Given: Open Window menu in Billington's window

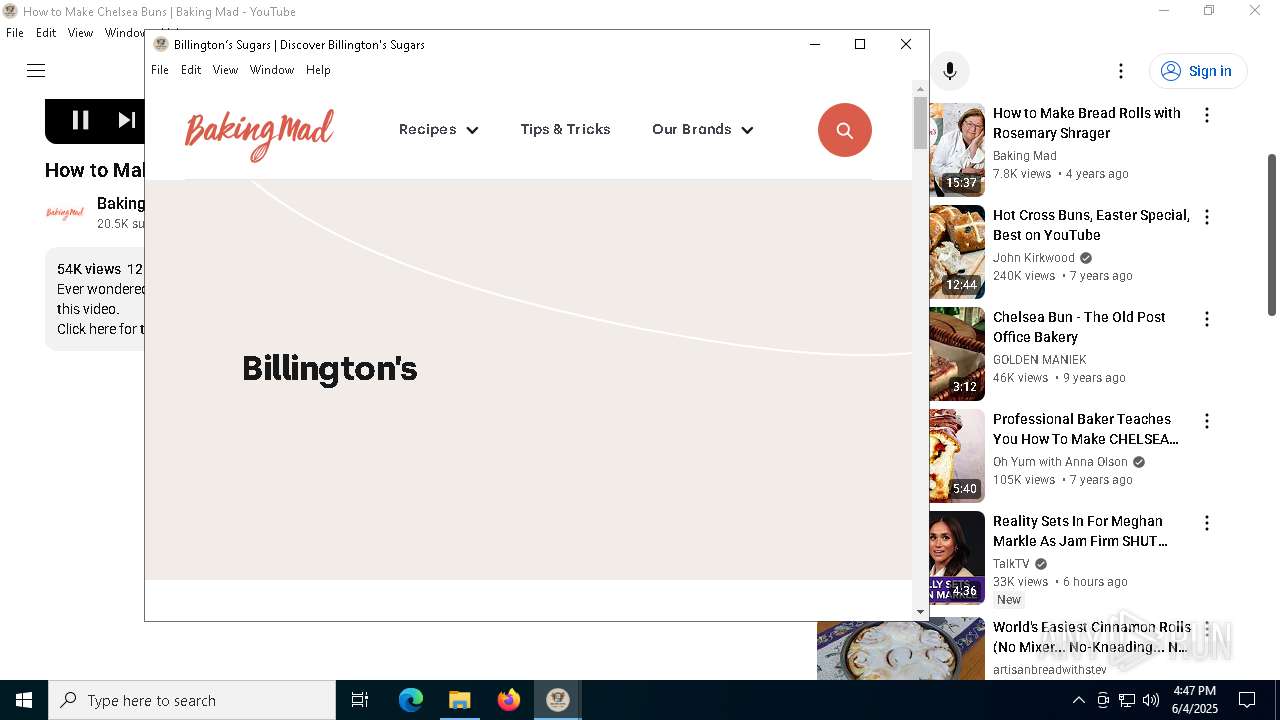Looking at the screenshot, I should [272, 70].
